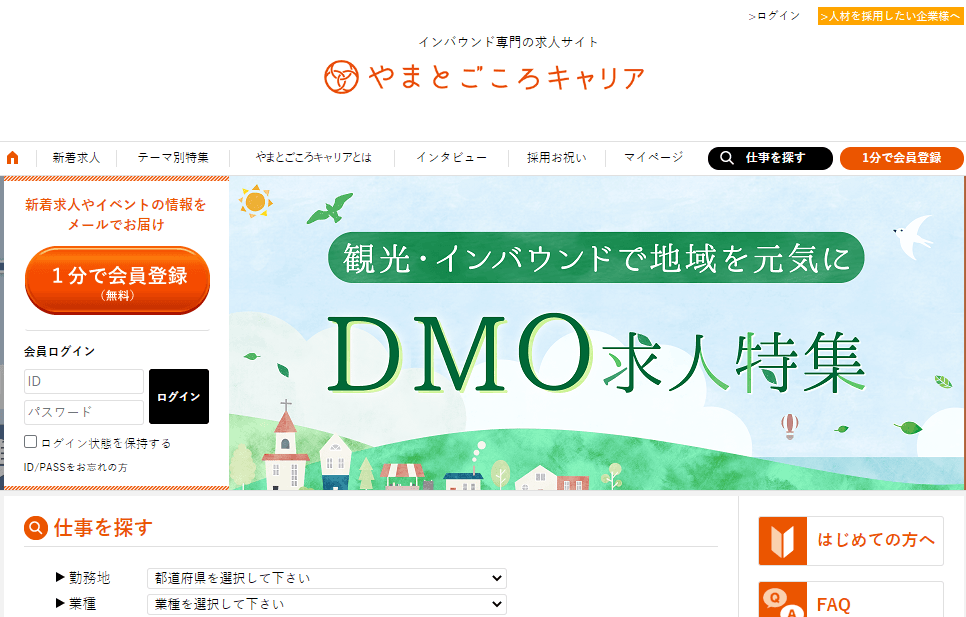Click the black ログイン submit button
Screen dimensions: 966x617
pos(179,397)
